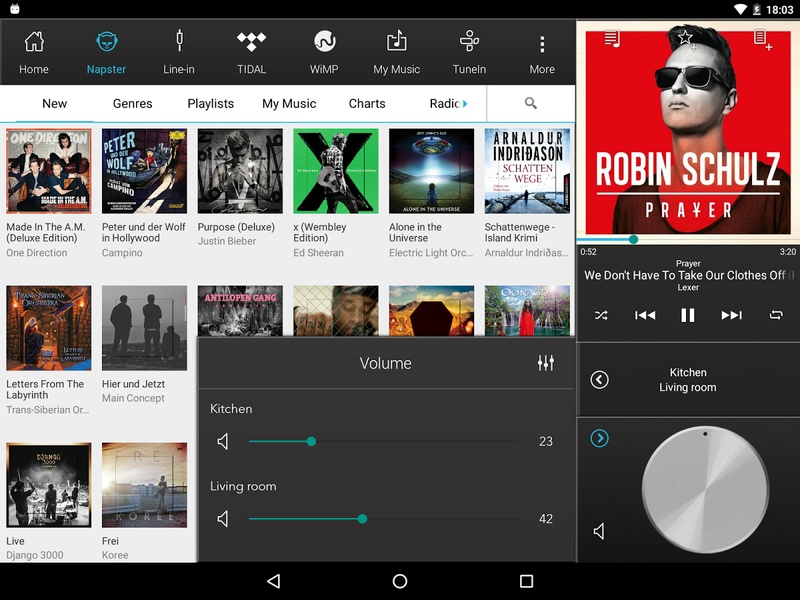The image size is (800, 600).
Task: Expand more Napster tabs arrow after Radio
Action: coord(465,104)
